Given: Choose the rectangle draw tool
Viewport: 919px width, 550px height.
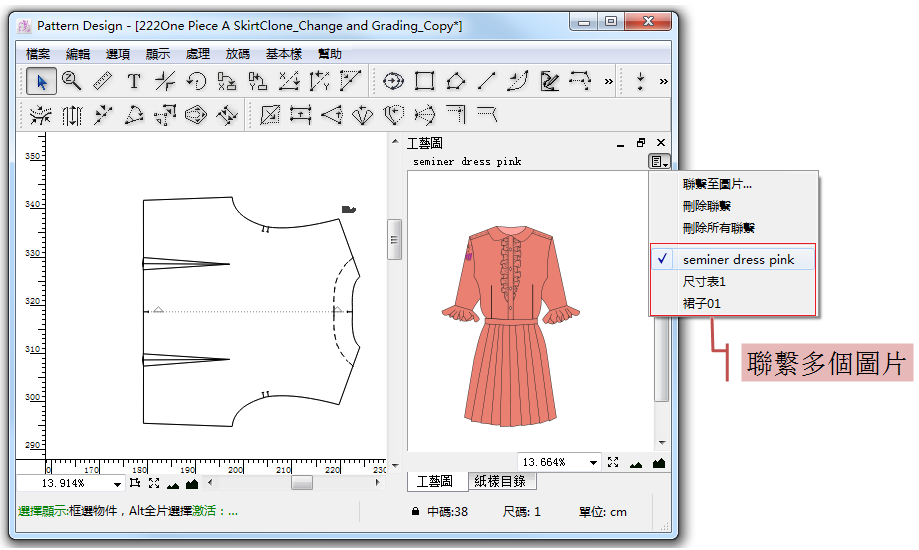Looking at the screenshot, I should click(x=425, y=81).
